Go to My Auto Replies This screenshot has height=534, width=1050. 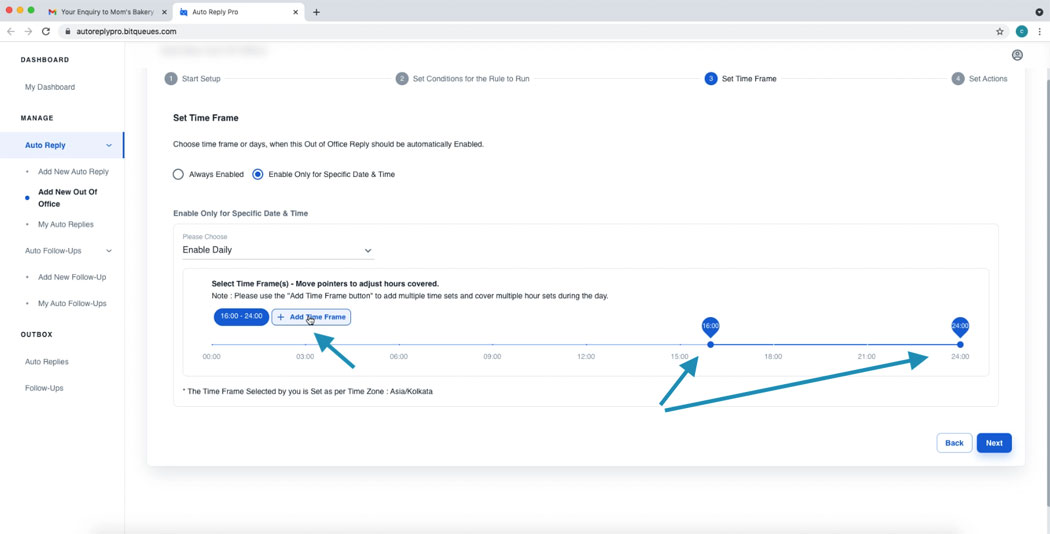pos(66,224)
